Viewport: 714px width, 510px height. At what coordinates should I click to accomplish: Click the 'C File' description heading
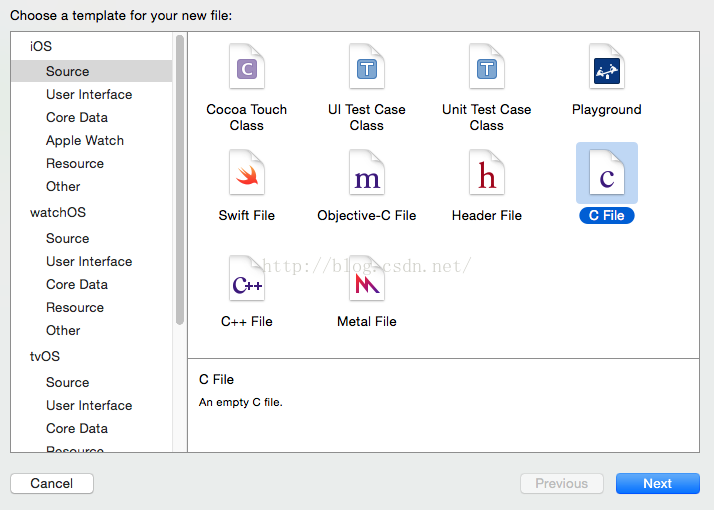pos(216,379)
